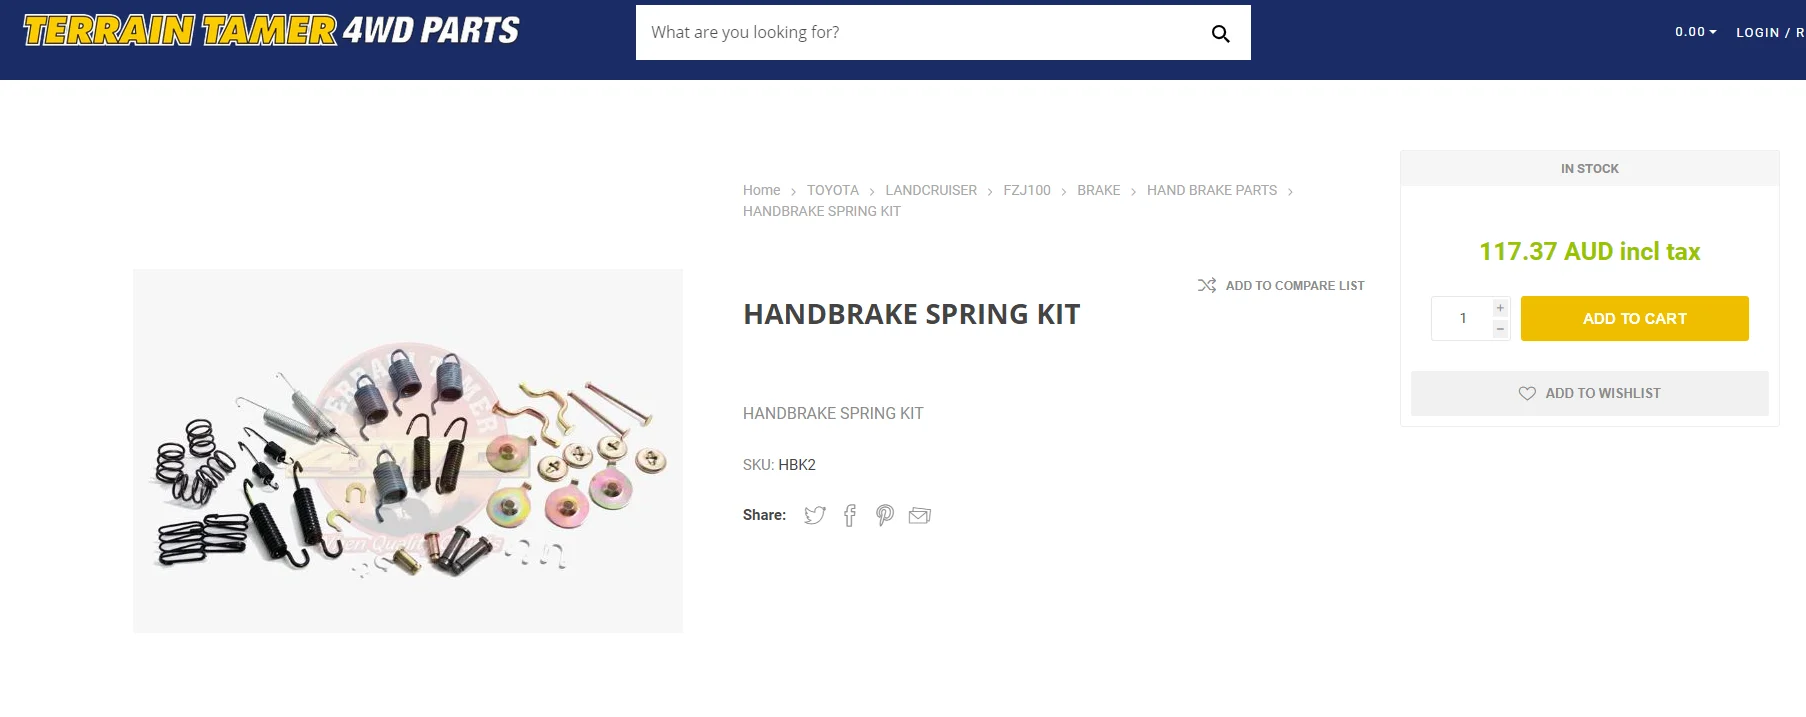This screenshot has width=1806, height=717.
Task: Decrease quantity with minus stepper
Action: pyautogui.click(x=1500, y=329)
